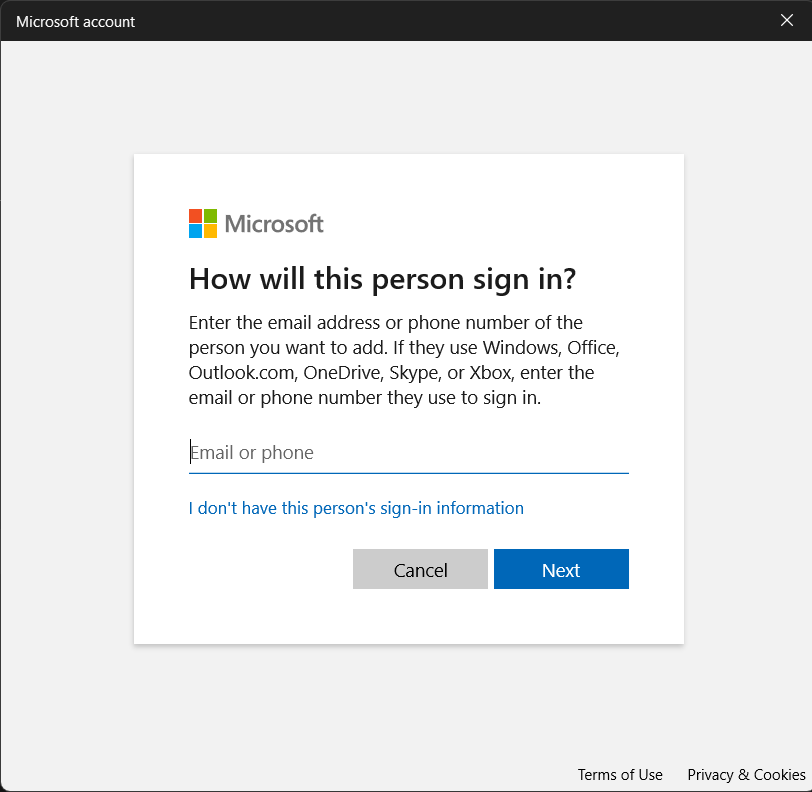Click the red square in Microsoft logo

(x=195, y=216)
